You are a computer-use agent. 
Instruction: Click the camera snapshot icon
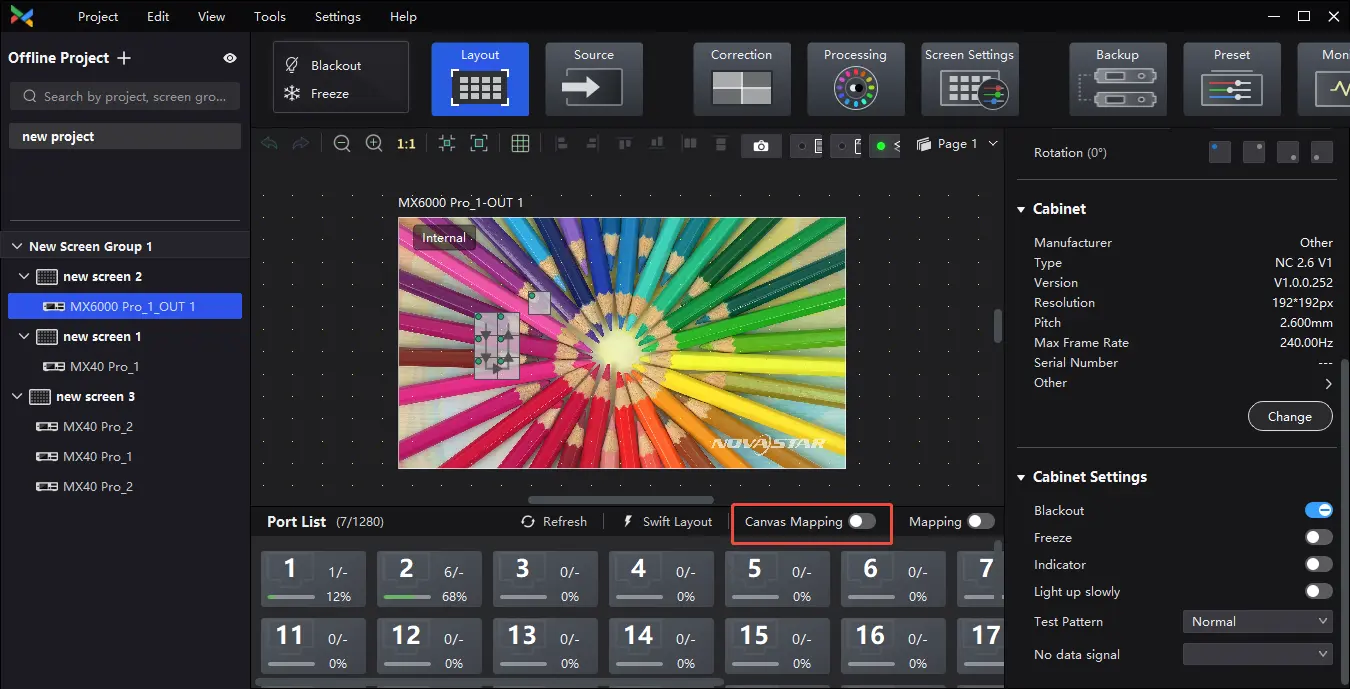pyautogui.click(x=761, y=146)
